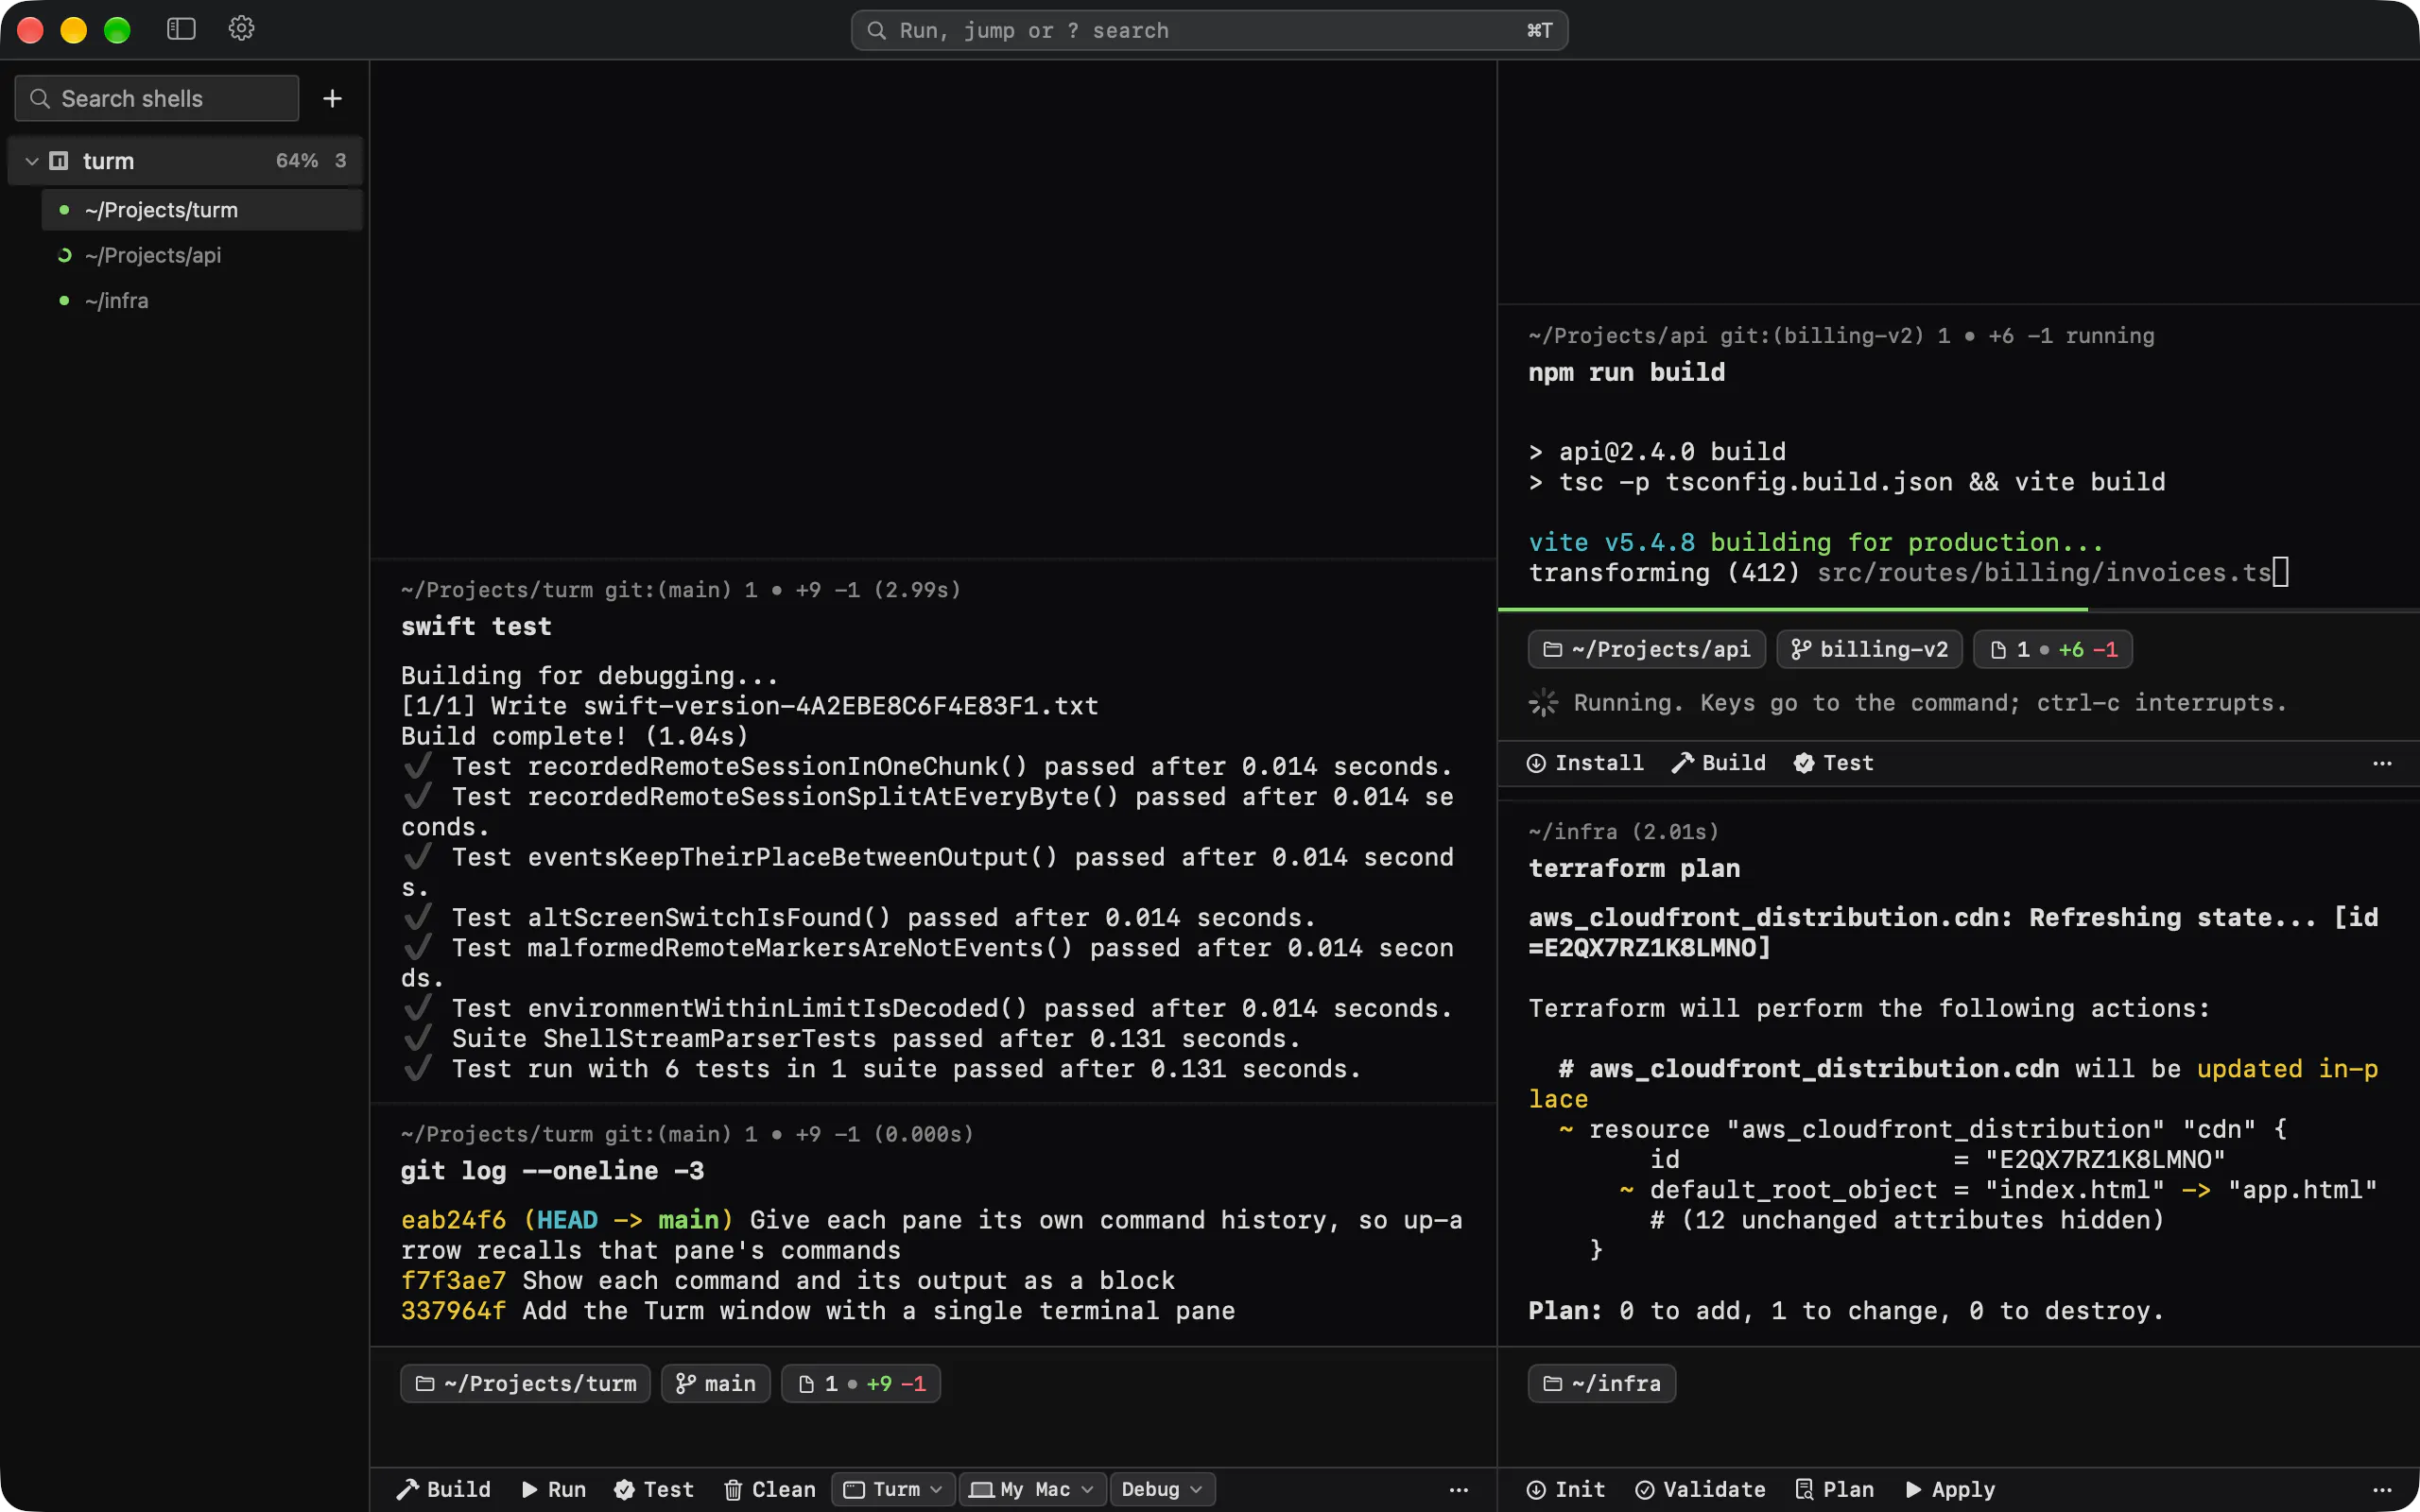Click Apply in infra pane toolbar

pyautogui.click(x=1950, y=1489)
